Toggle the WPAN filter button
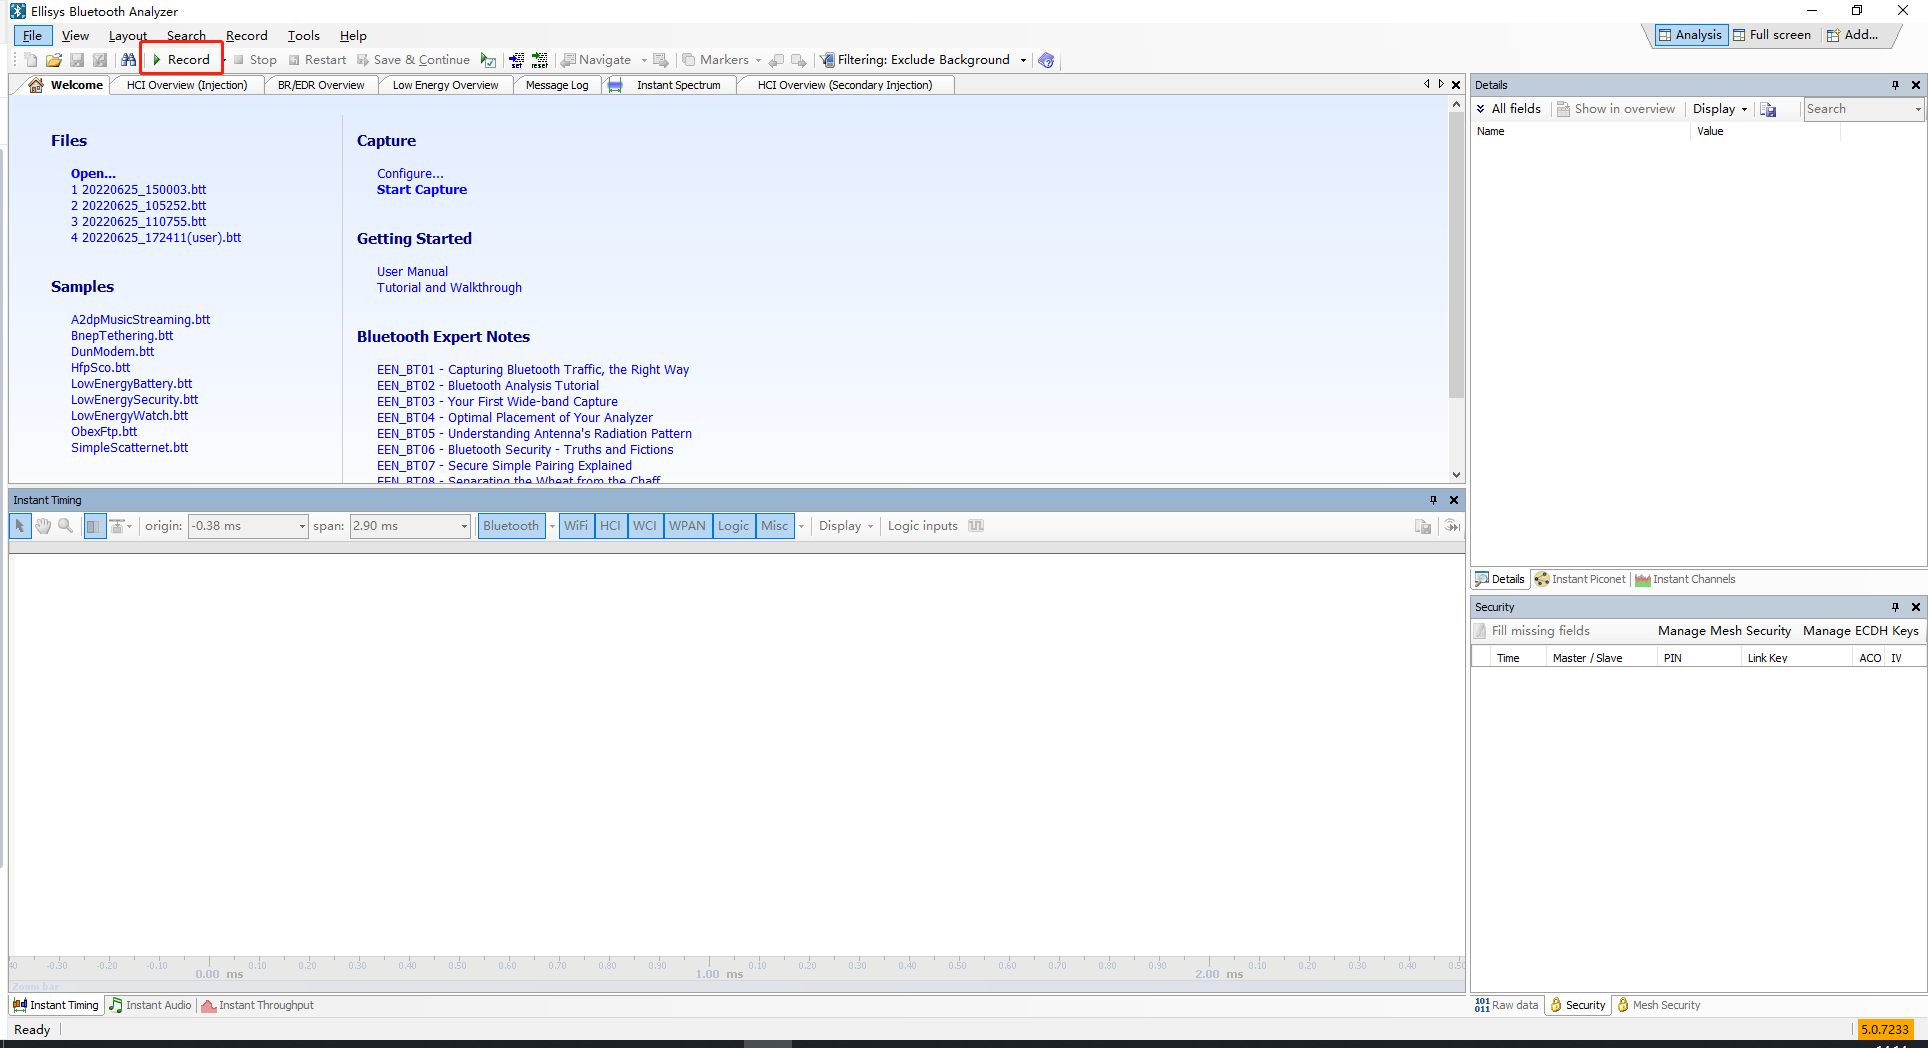 point(687,526)
